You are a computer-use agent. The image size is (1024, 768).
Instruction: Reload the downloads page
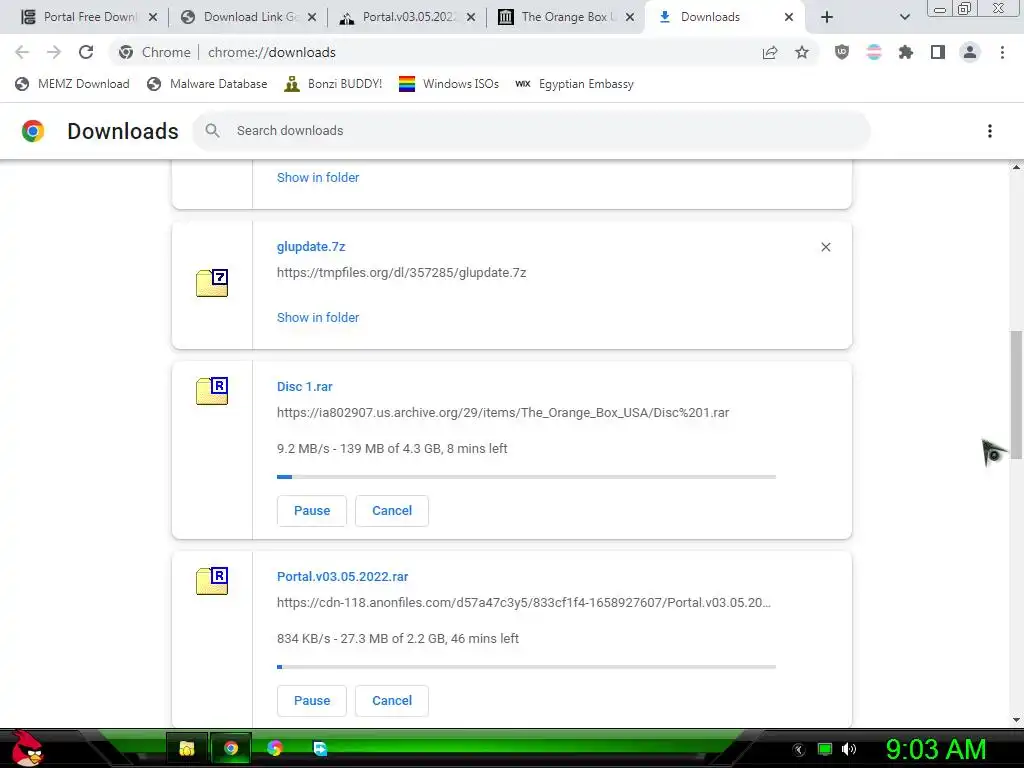86,52
